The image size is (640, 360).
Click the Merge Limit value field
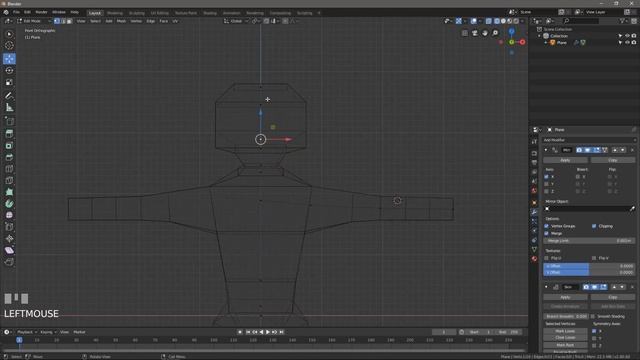(589, 241)
